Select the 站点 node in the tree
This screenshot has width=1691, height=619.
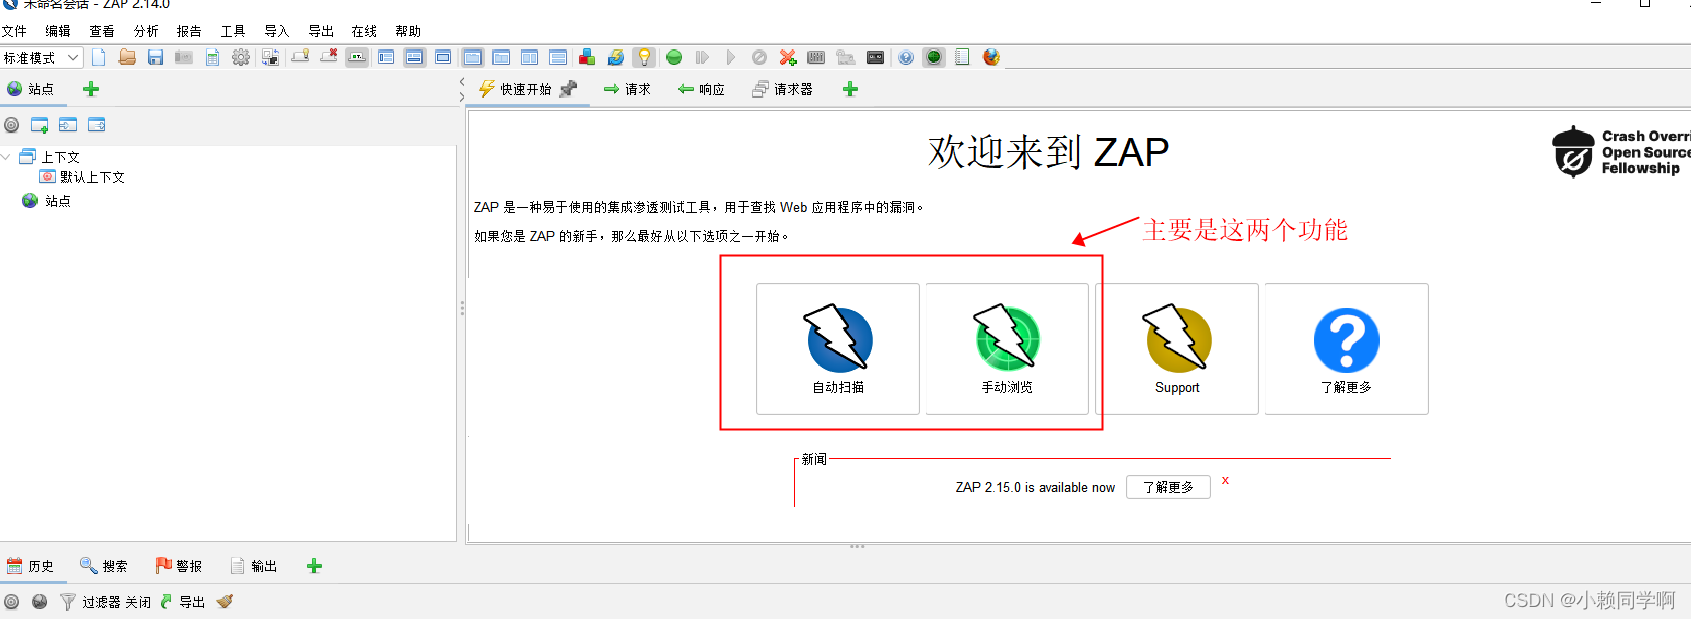point(46,201)
